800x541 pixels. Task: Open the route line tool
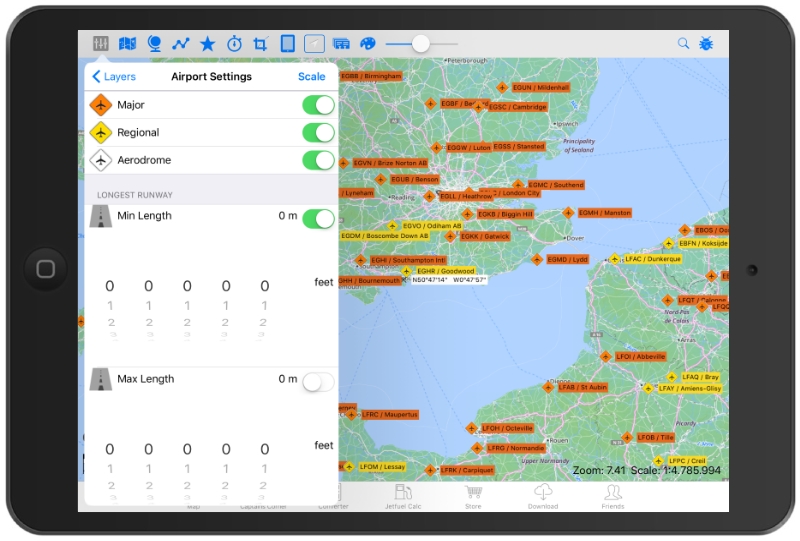[x=181, y=44]
